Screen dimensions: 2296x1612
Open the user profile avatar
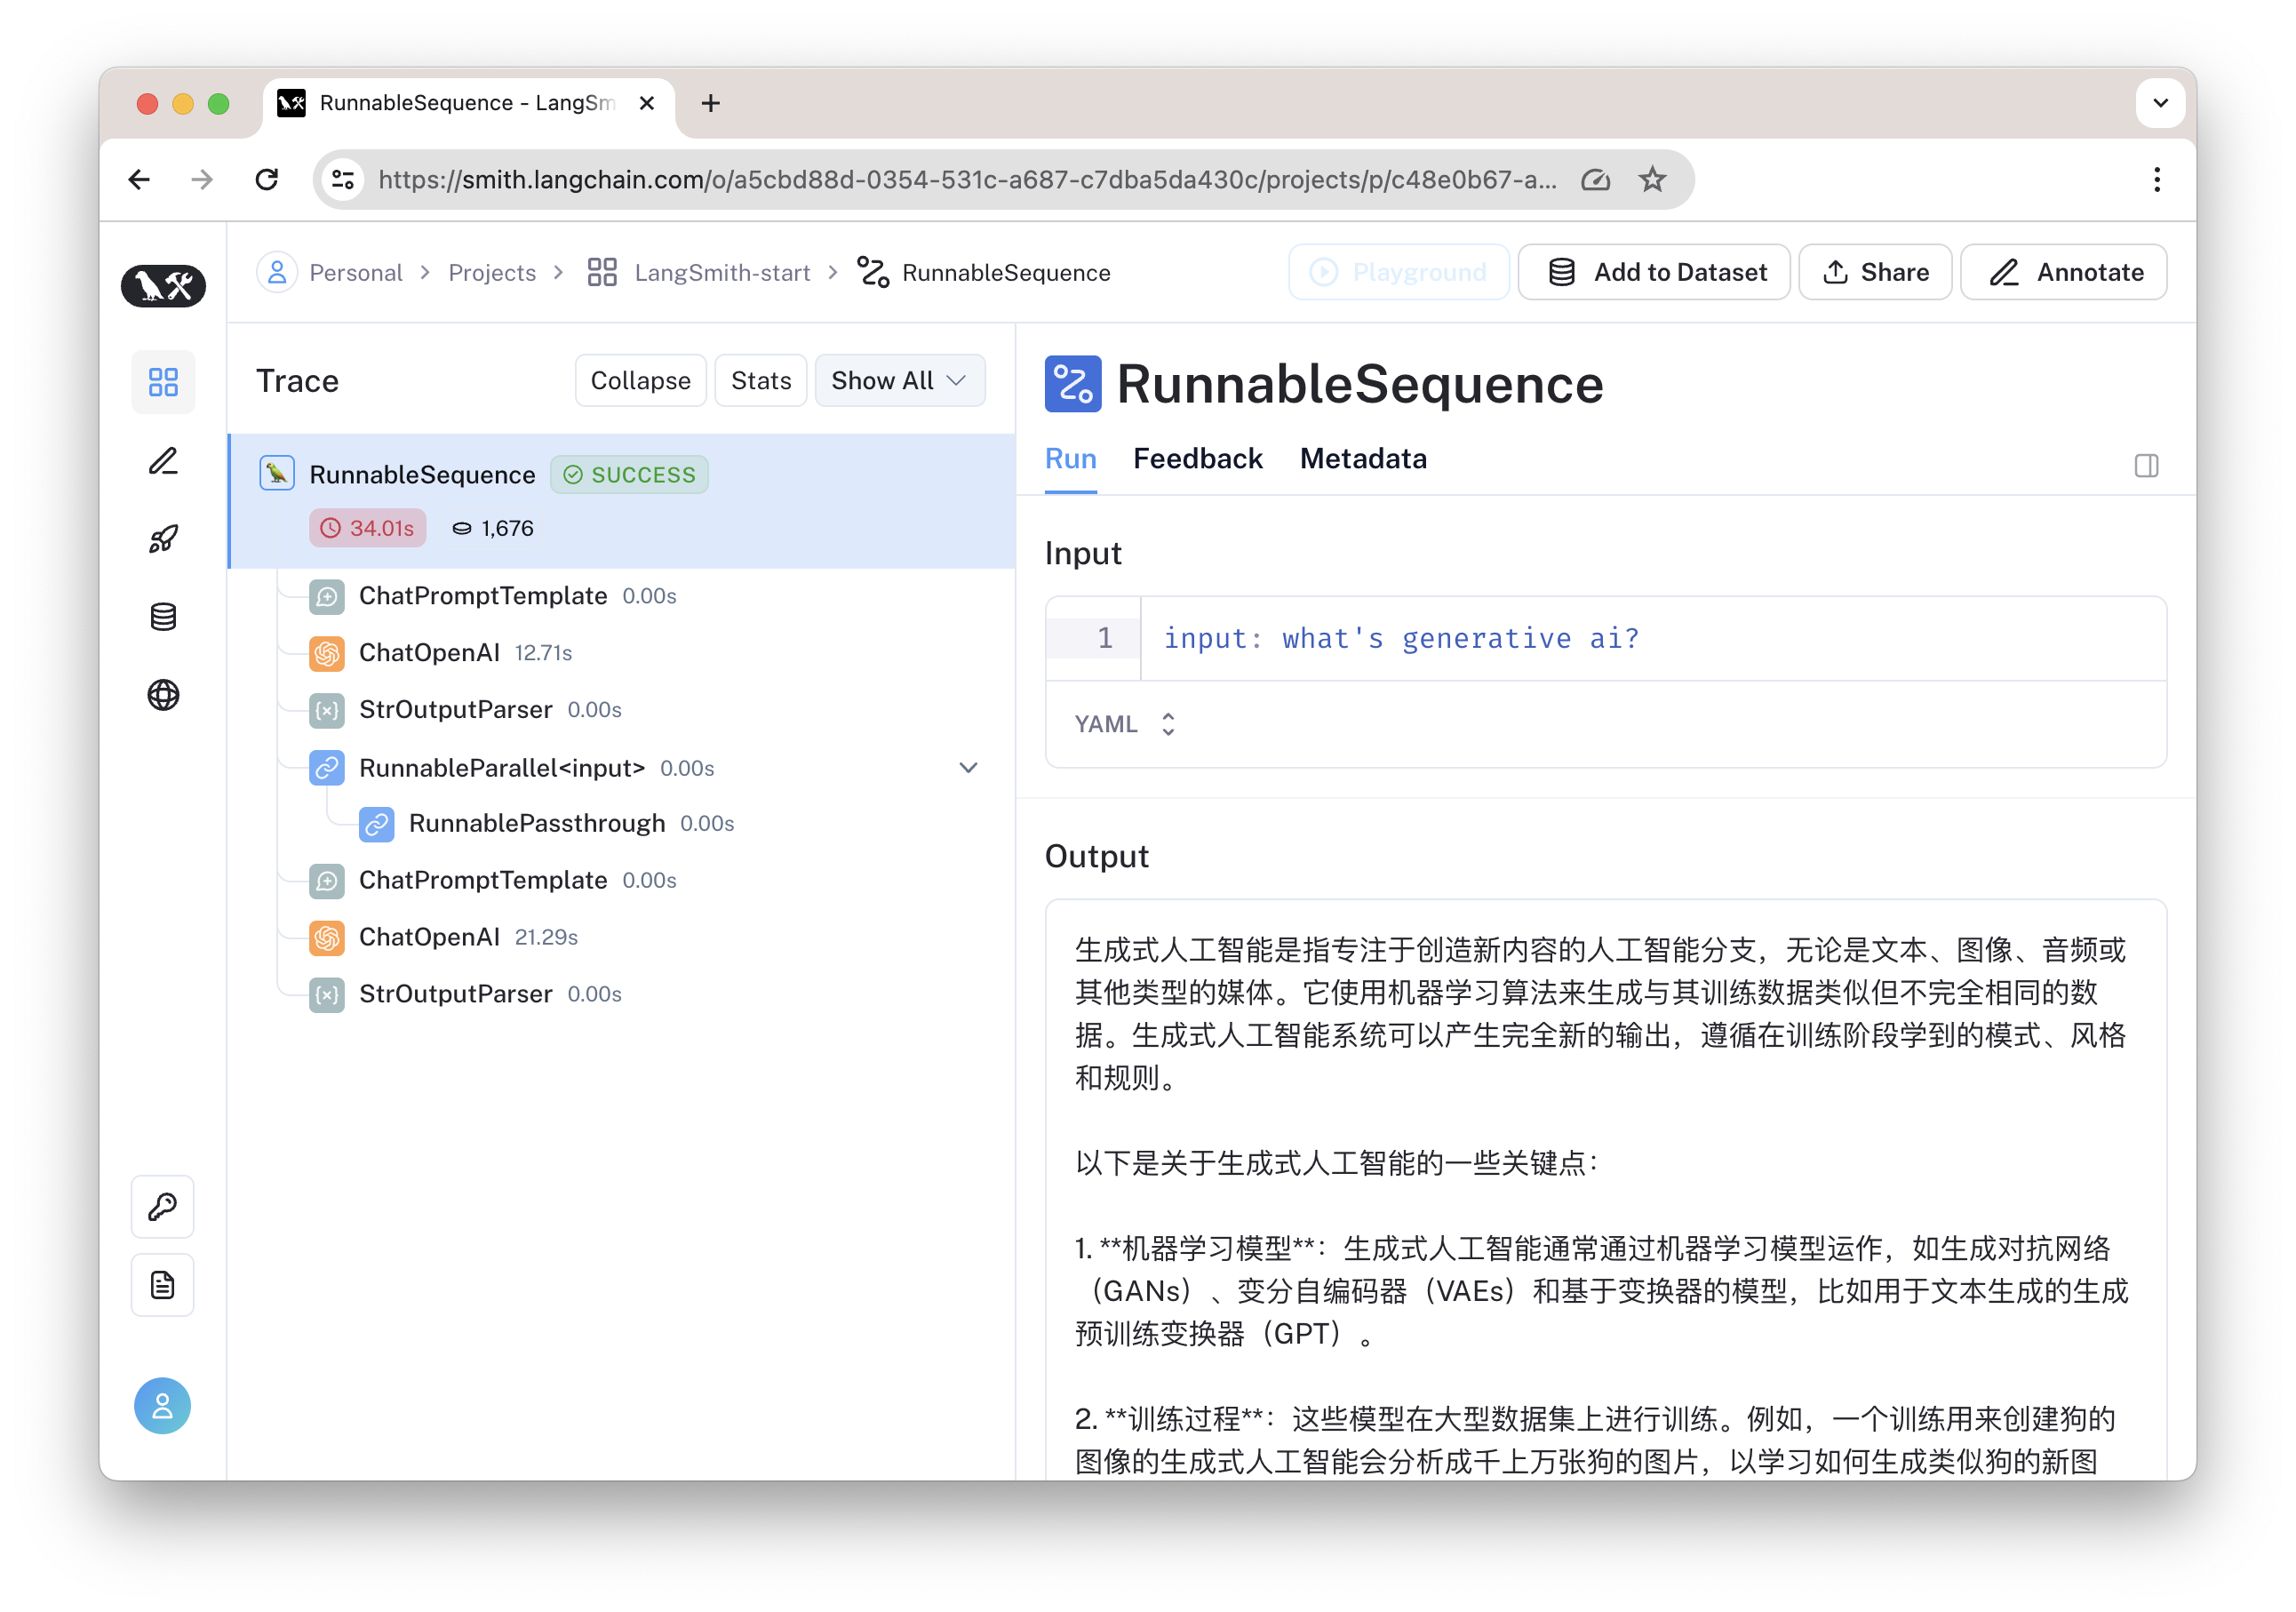[x=163, y=1406]
